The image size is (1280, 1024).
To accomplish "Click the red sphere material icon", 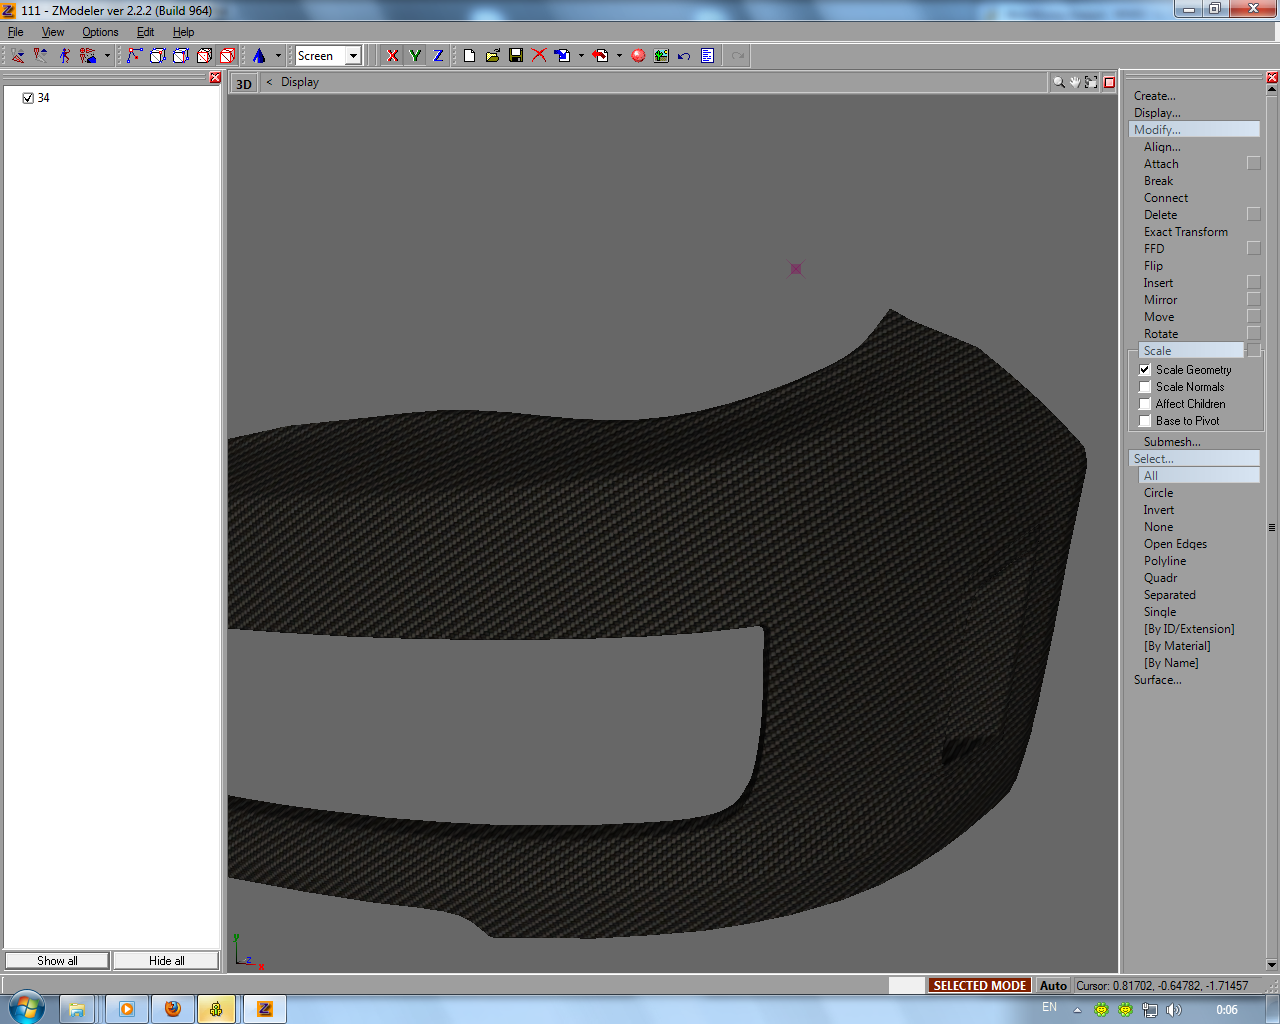I will coord(638,56).
